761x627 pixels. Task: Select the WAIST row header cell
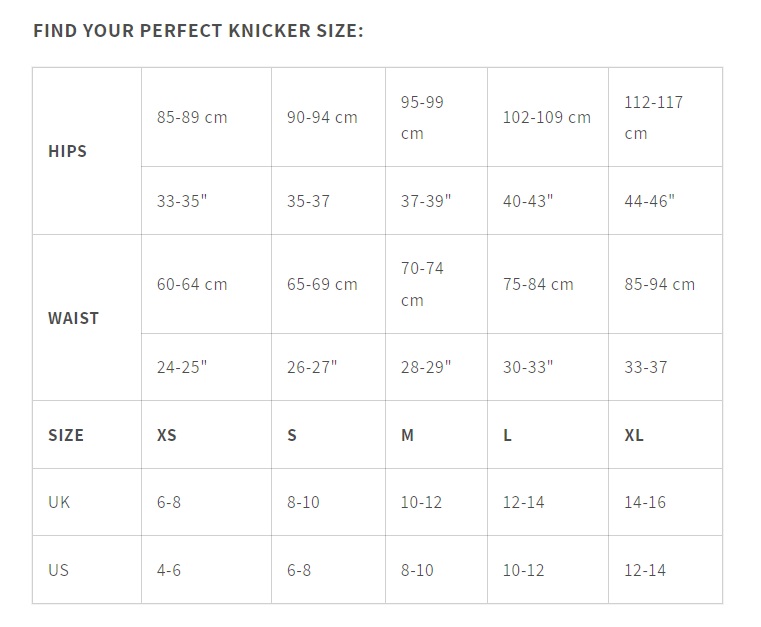73,318
